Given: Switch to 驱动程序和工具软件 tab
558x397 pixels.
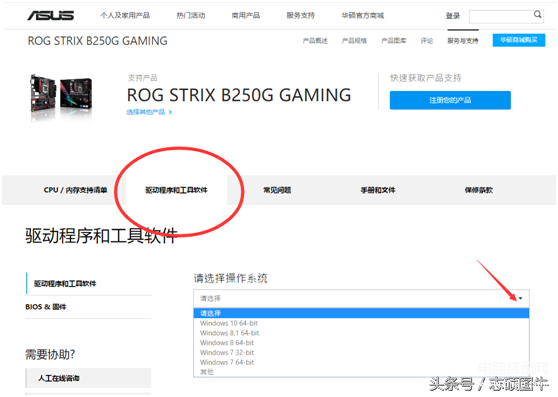Looking at the screenshot, I should coord(176,190).
